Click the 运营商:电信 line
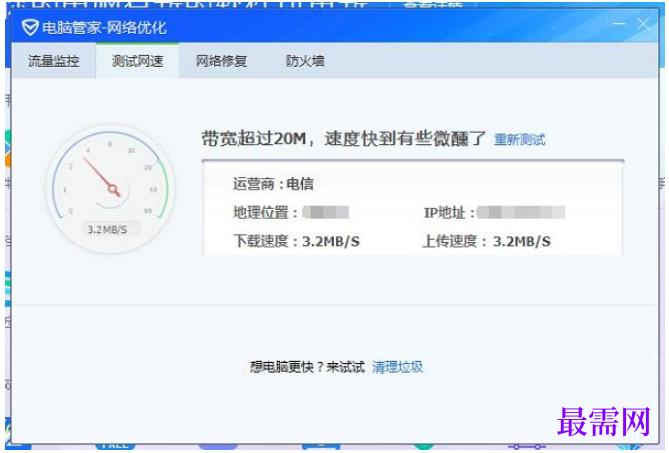The width and height of the screenshot is (669, 453). coord(273,184)
